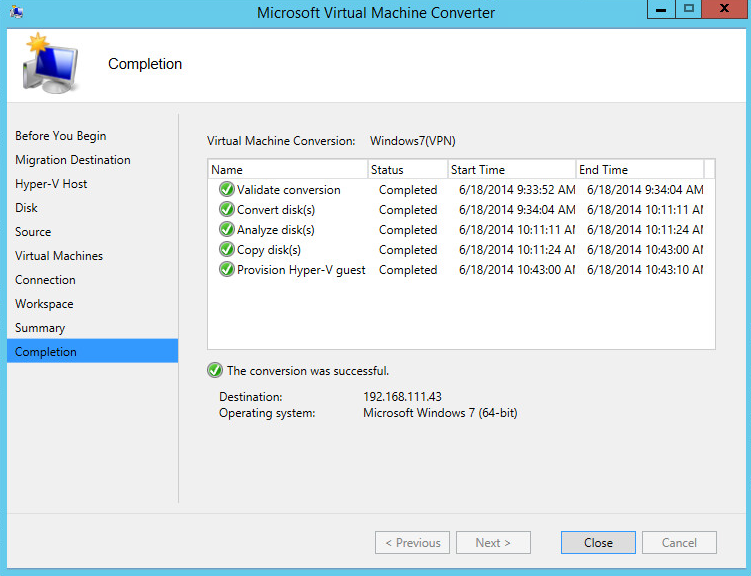Open the Migration Destination step

tap(73, 159)
